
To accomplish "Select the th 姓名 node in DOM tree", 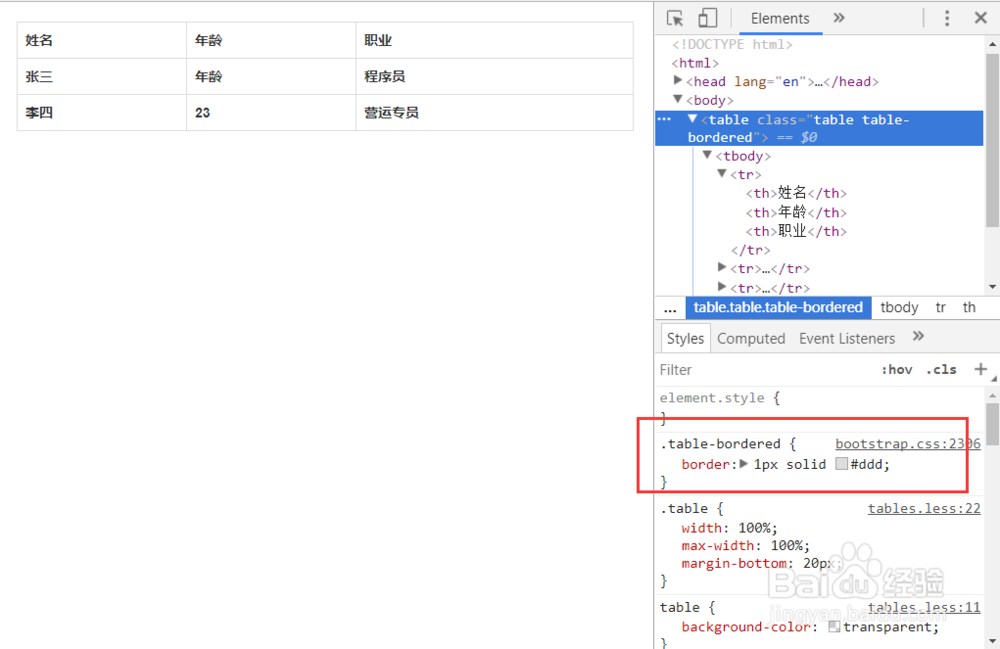I will (x=797, y=193).
